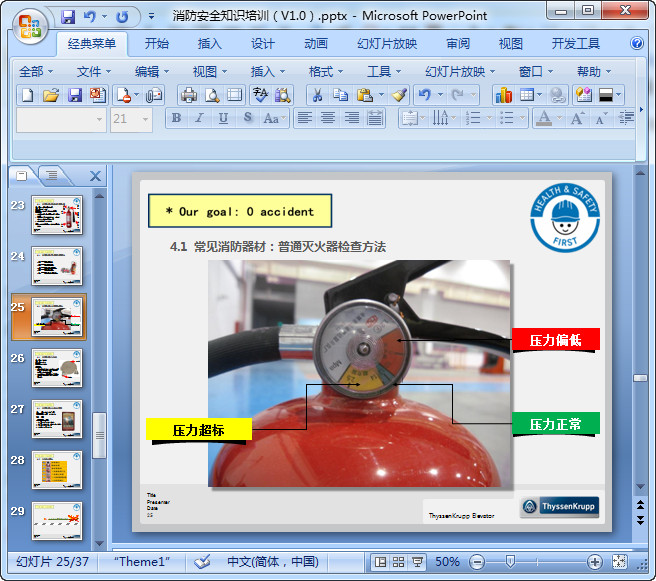Screen dimensions: 656x581
Task: Apply text Shadow formatting
Action: 248,118
